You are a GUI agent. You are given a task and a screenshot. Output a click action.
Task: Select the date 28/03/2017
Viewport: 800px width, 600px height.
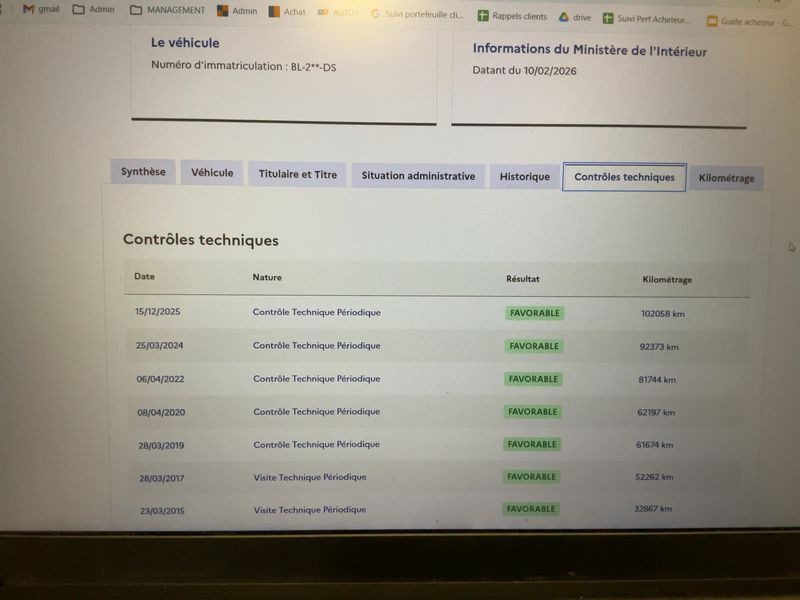(162, 479)
